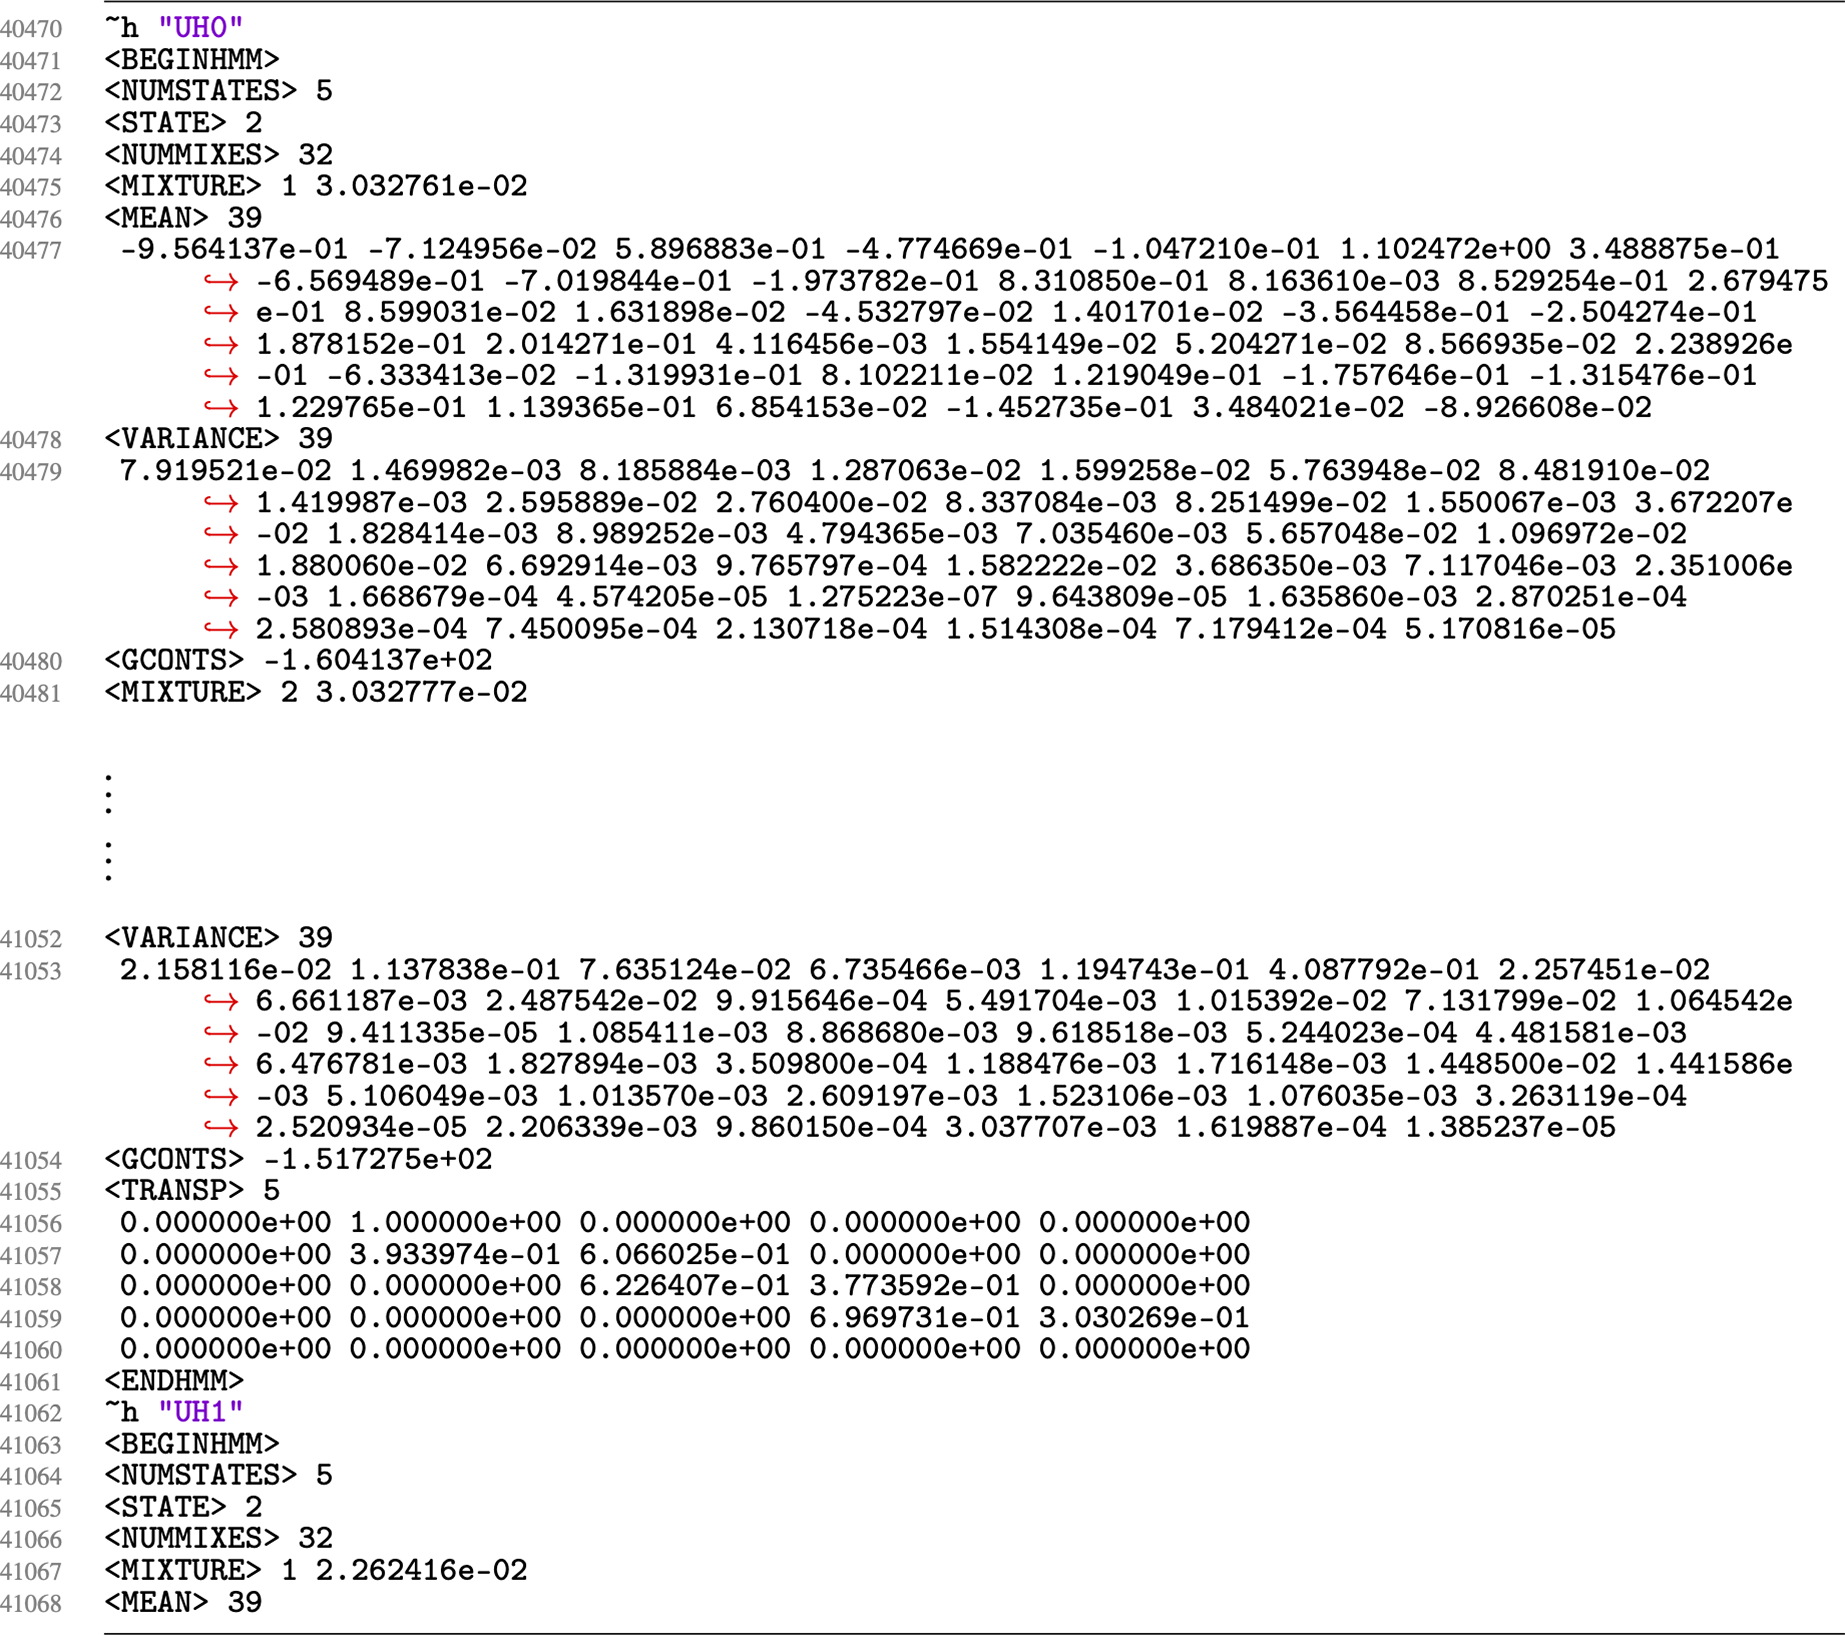Click the <MIXTURE> 2 3.032777e-02 line
Viewport: 1845px width, 1635px height.
pyautogui.click(x=315, y=692)
